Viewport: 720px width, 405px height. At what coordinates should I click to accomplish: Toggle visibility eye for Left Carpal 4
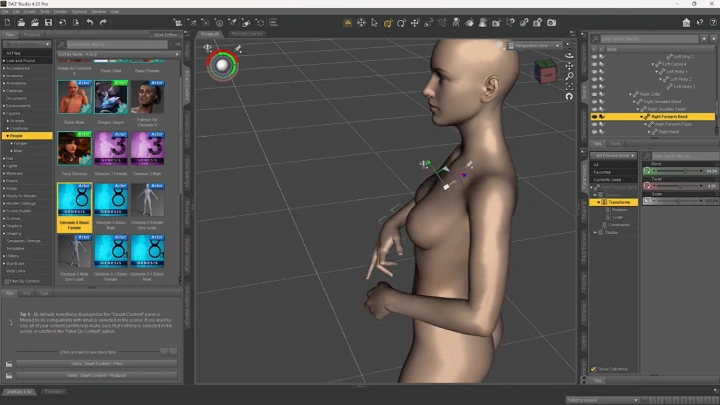click(x=594, y=64)
